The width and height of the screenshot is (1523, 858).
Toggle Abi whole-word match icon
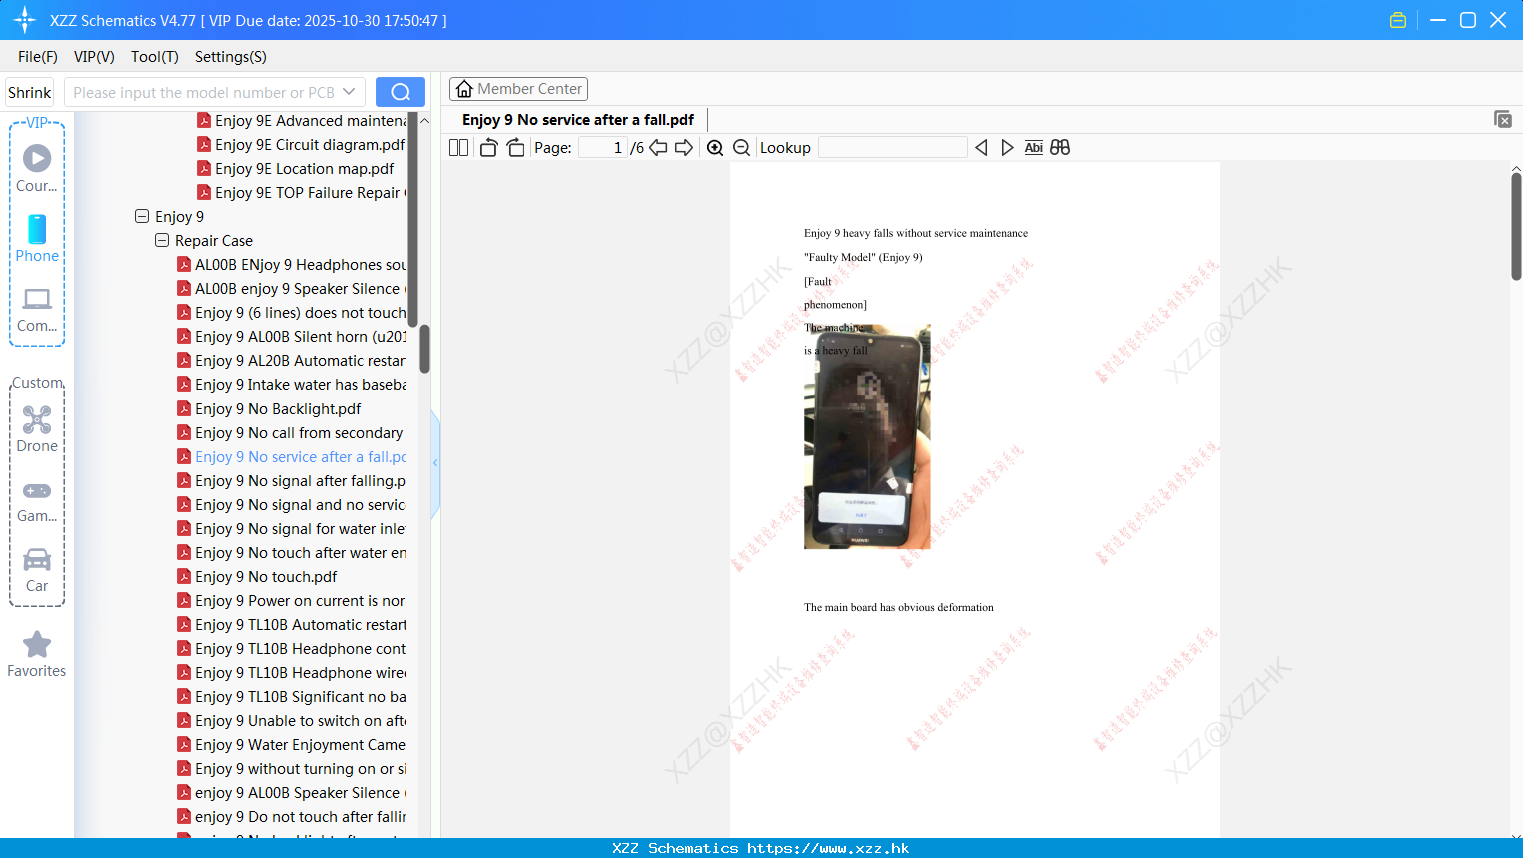click(x=1034, y=147)
